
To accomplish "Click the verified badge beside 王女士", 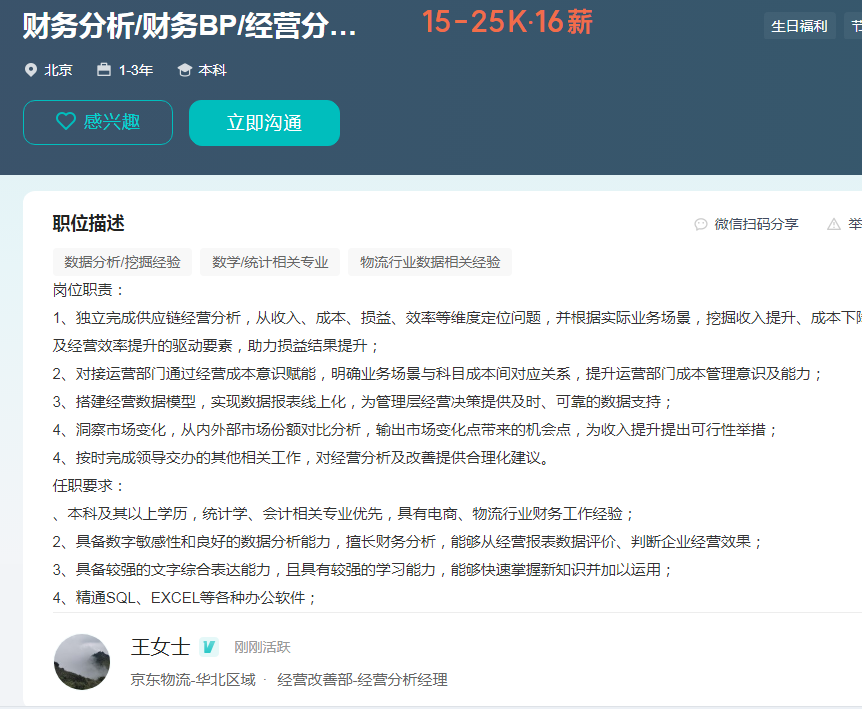I will click(208, 647).
